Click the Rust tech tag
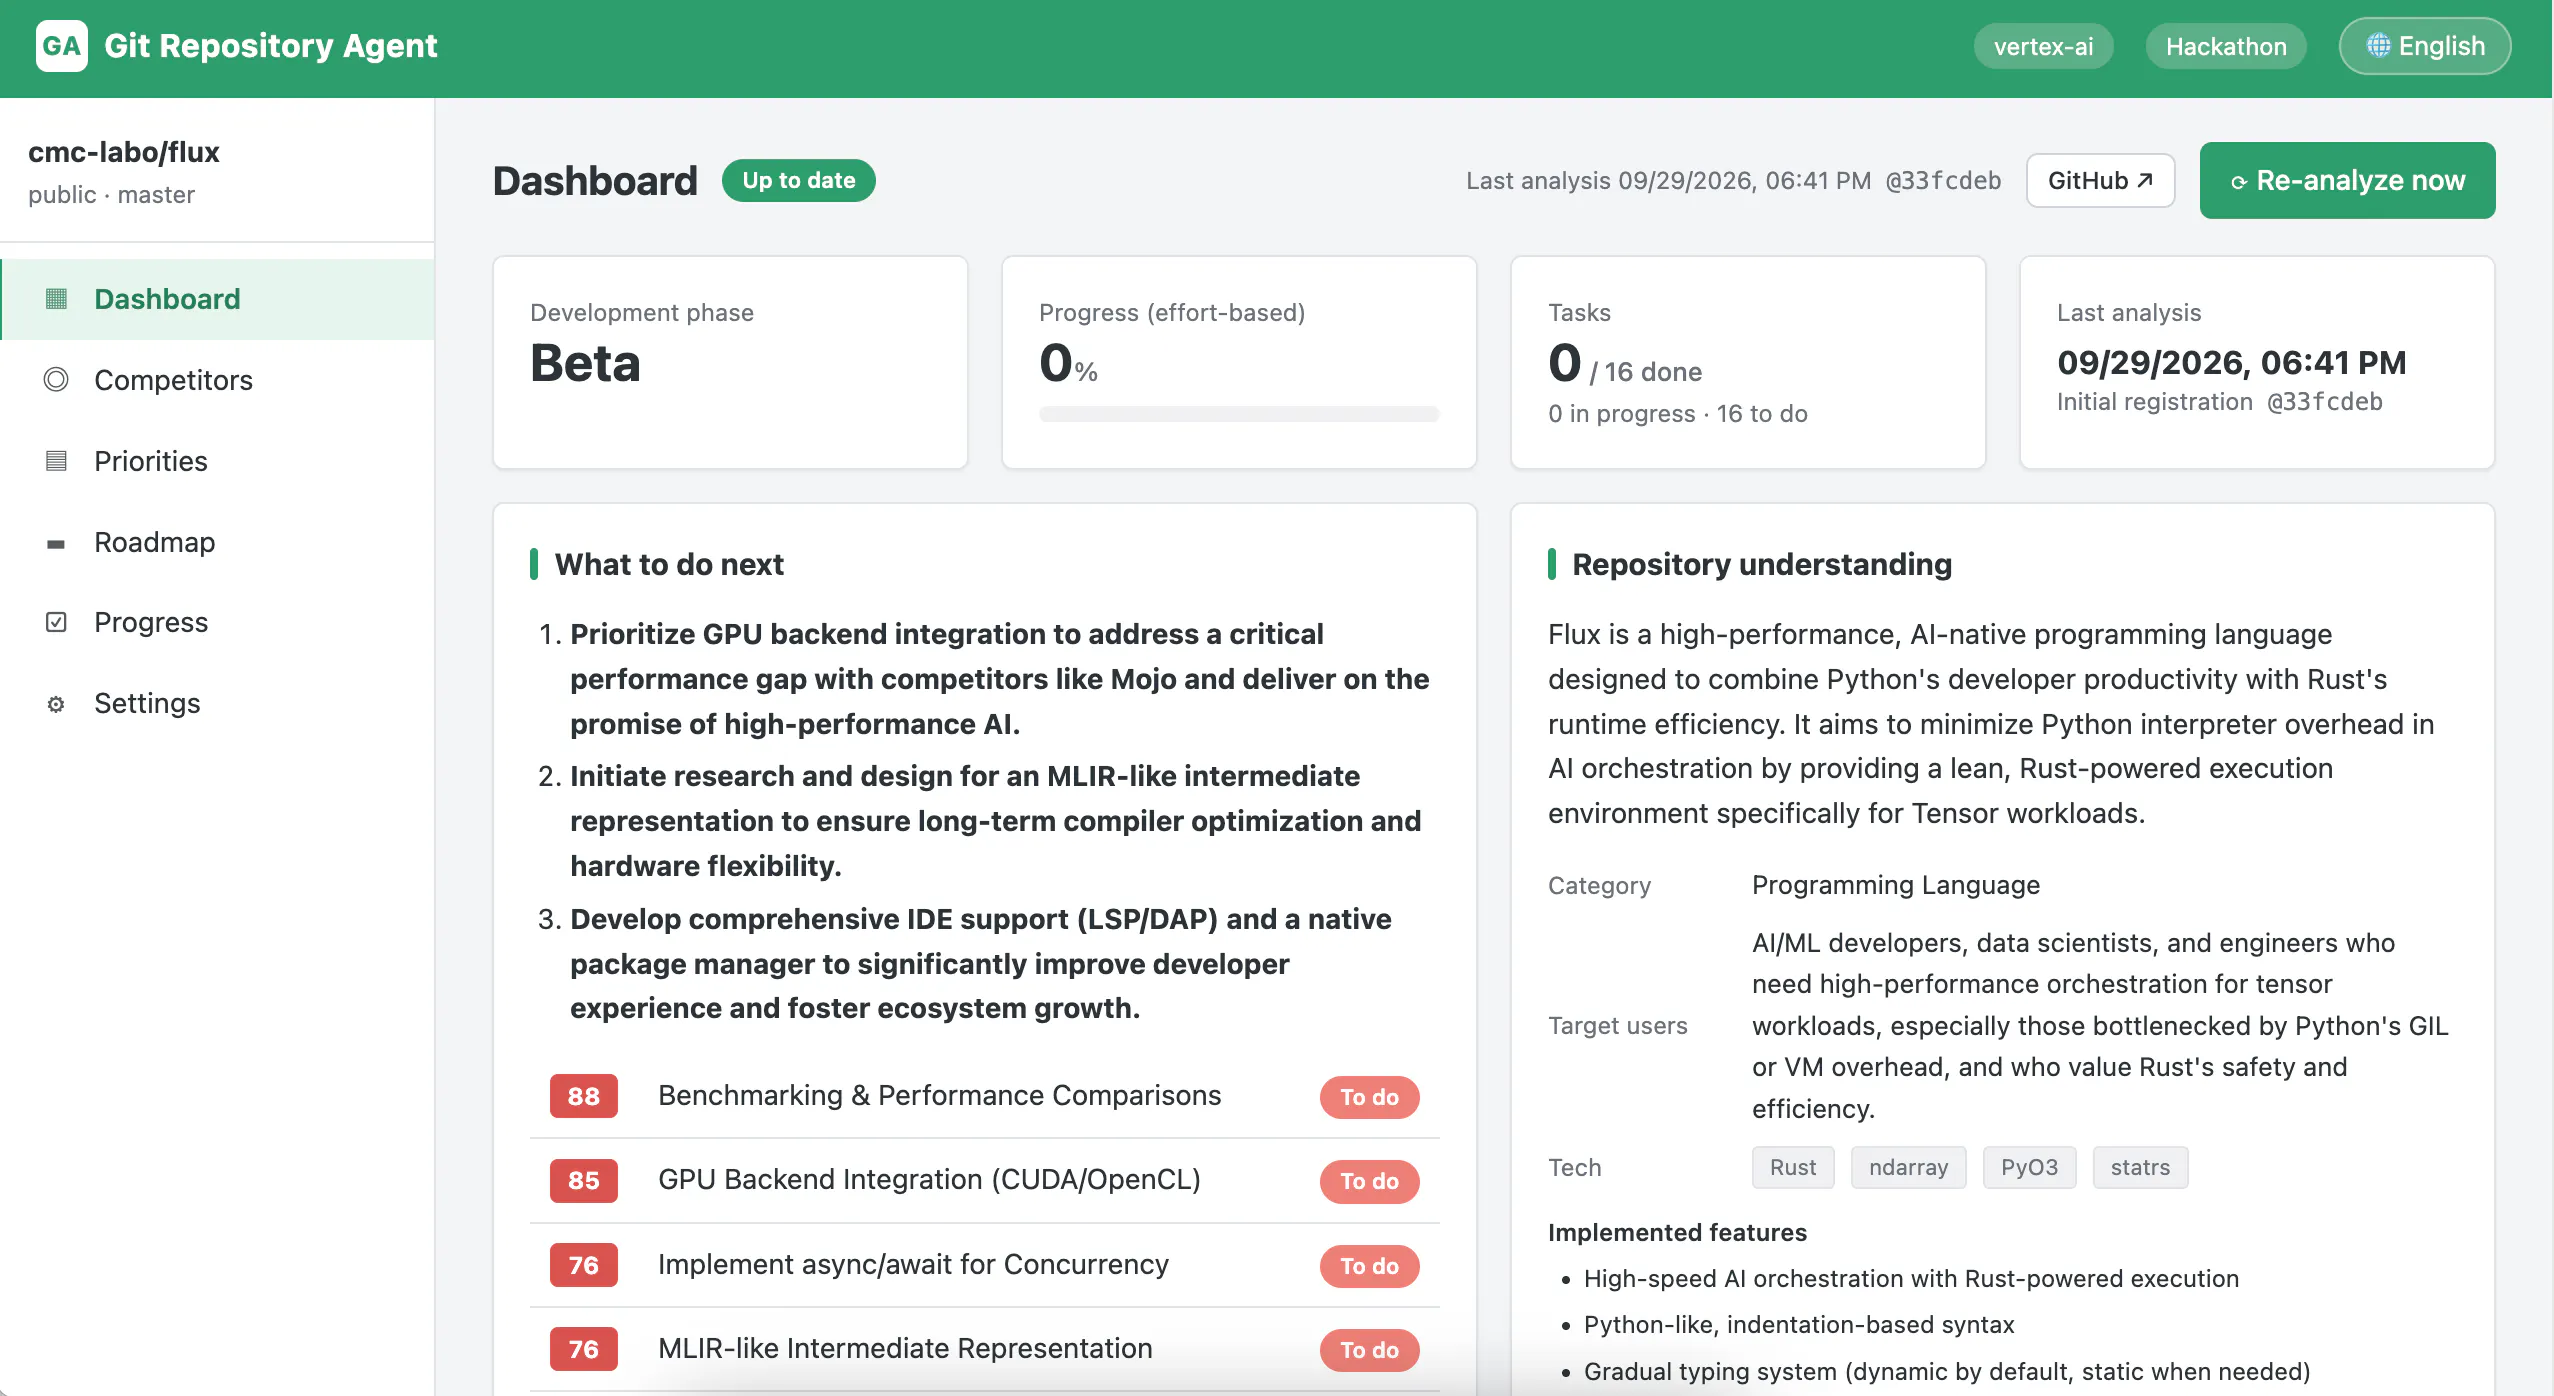This screenshot has height=1396, width=2554. coord(1793,1167)
